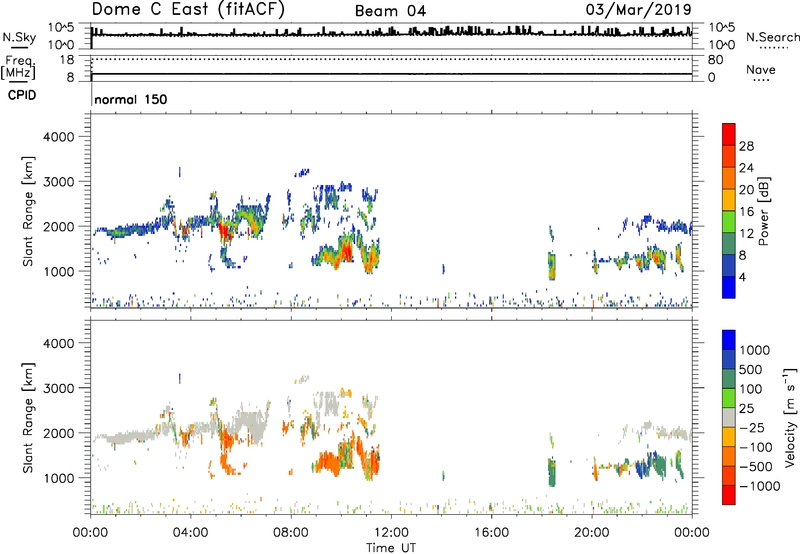This screenshot has width=800, height=554.
Task: Click the blue bottom of the power colorbar
Action: pos(729,287)
